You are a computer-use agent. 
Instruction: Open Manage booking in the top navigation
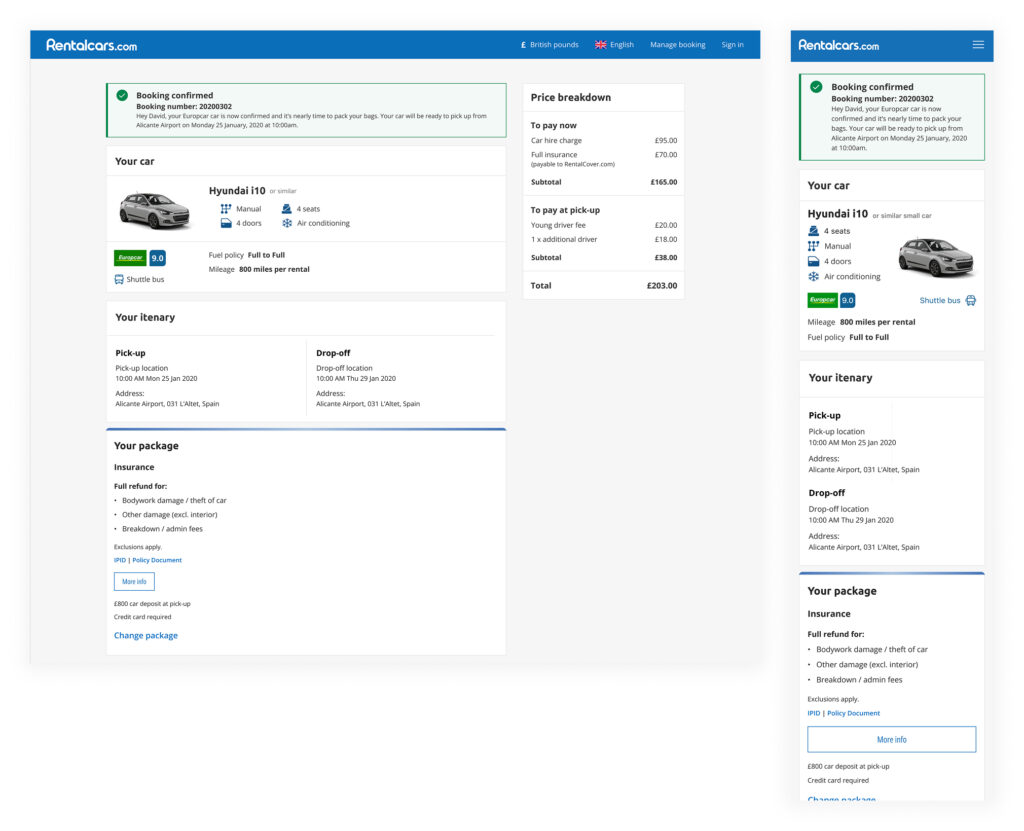(x=677, y=45)
